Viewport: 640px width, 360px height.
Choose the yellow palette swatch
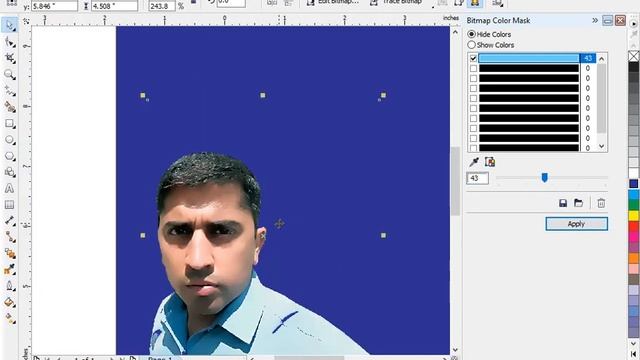point(633,216)
